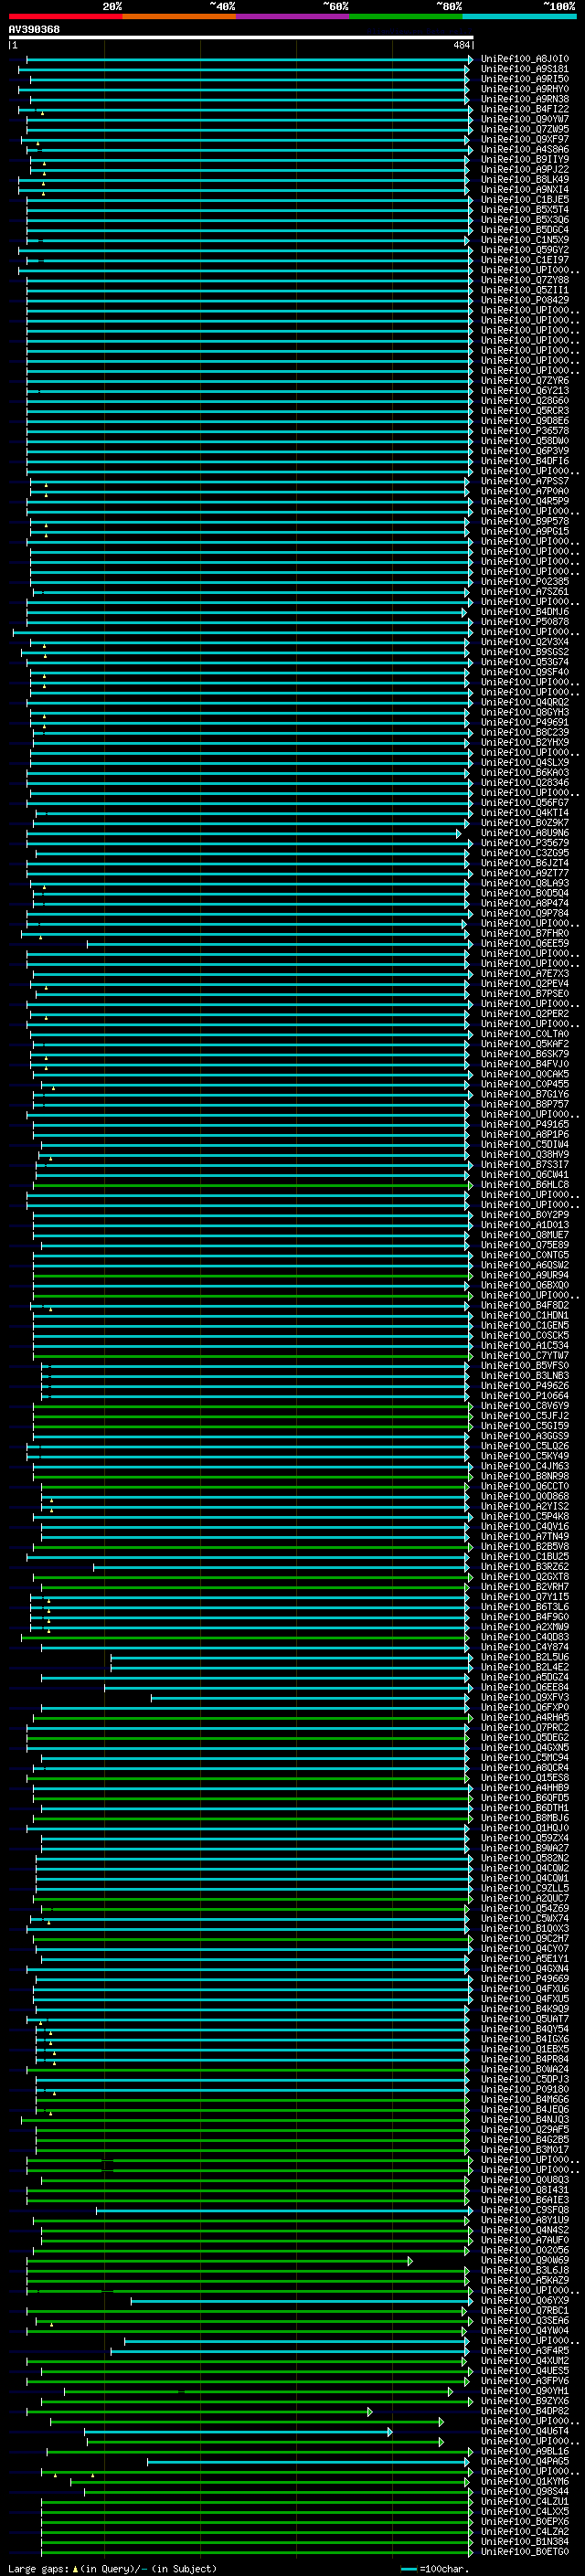Click the green arrowhead of UniRef100_B4DP82
The width and height of the screenshot is (585, 2576).
click(369, 2411)
